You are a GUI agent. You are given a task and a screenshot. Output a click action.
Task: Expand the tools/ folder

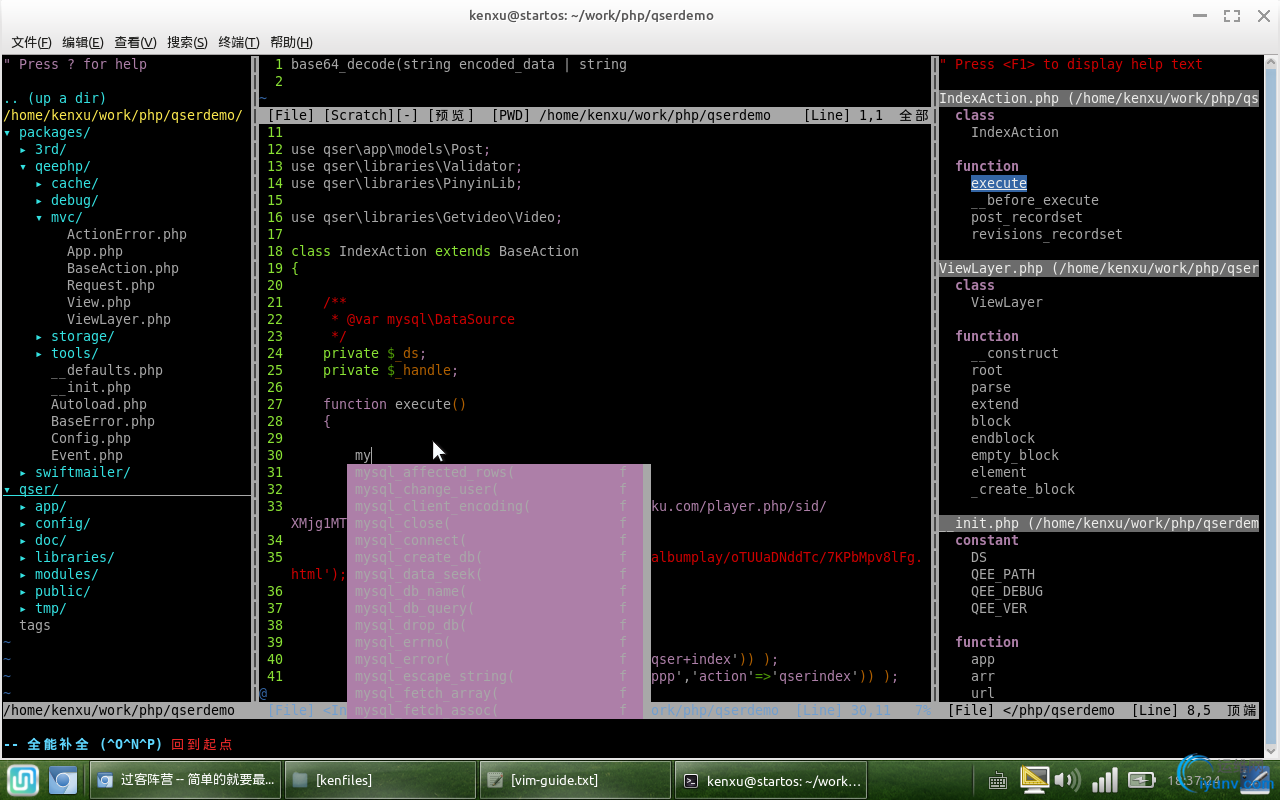[x=67, y=353]
